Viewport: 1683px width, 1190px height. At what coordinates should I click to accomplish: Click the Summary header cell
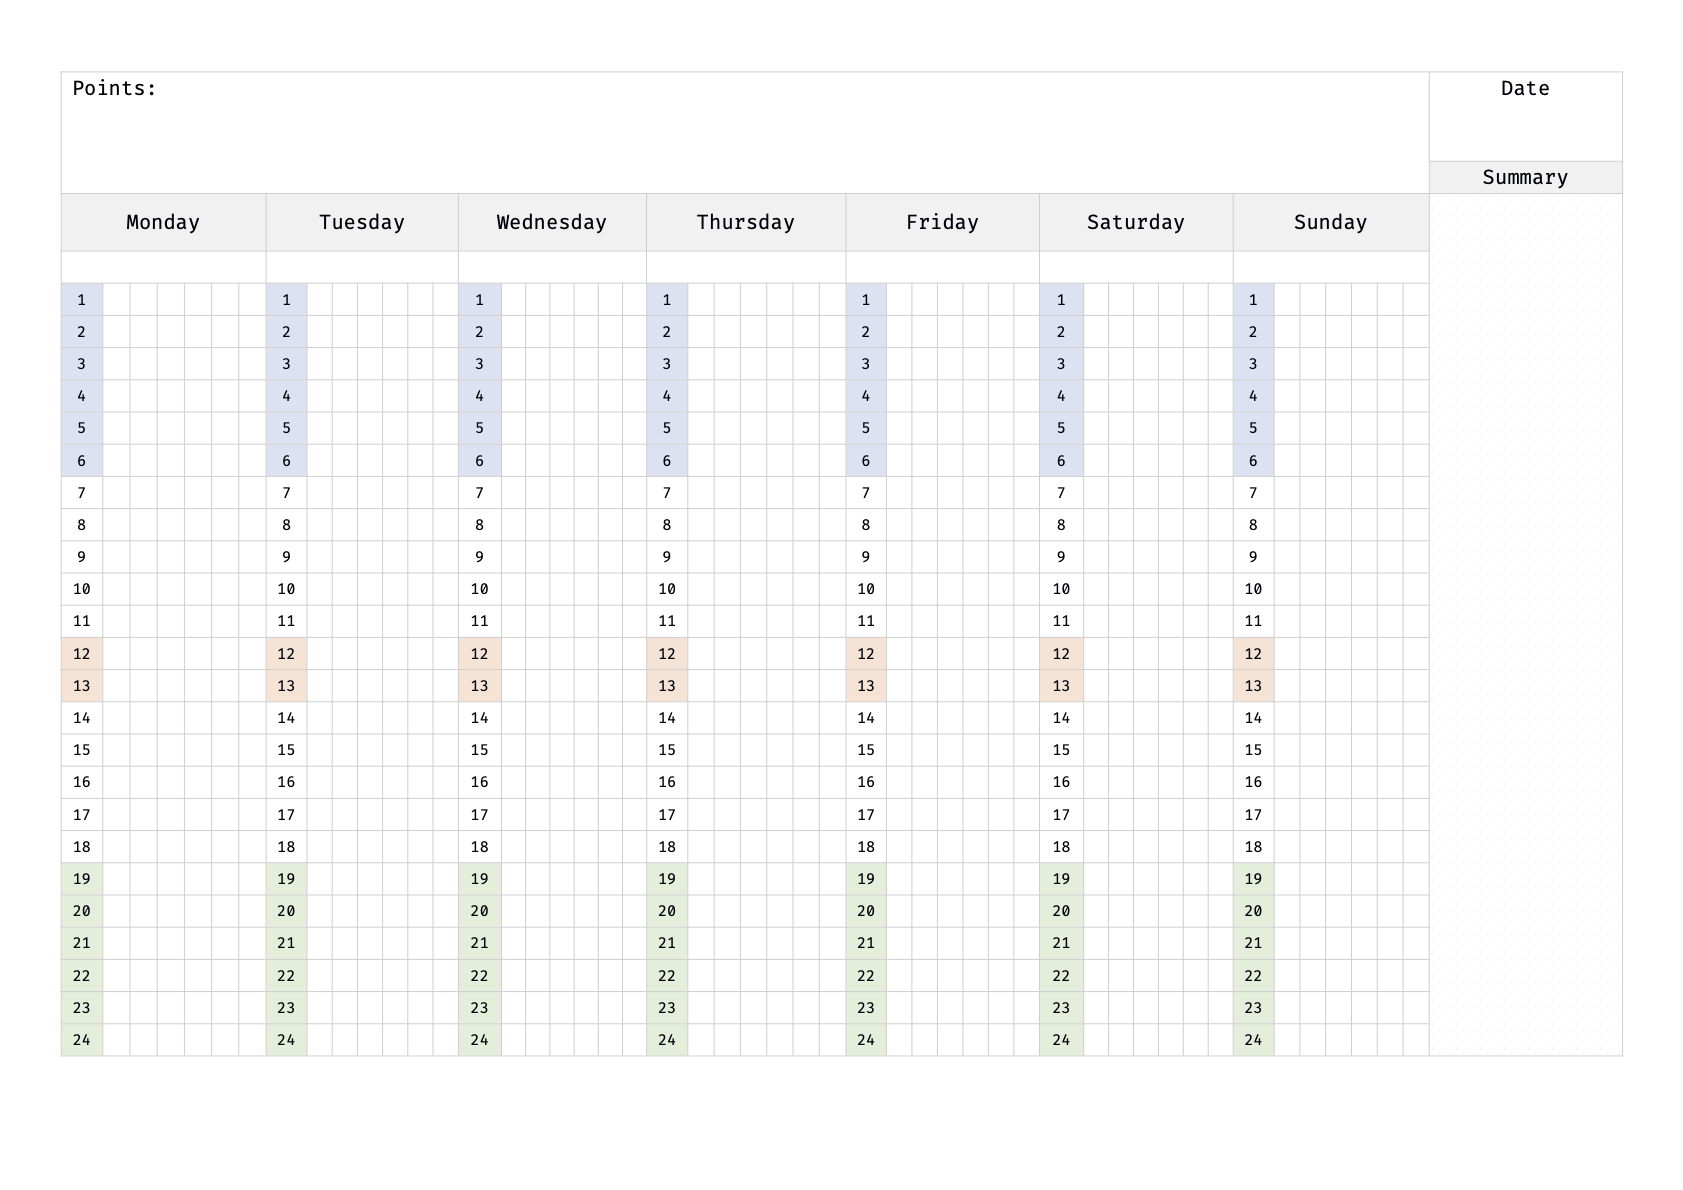pyautogui.click(x=1525, y=178)
